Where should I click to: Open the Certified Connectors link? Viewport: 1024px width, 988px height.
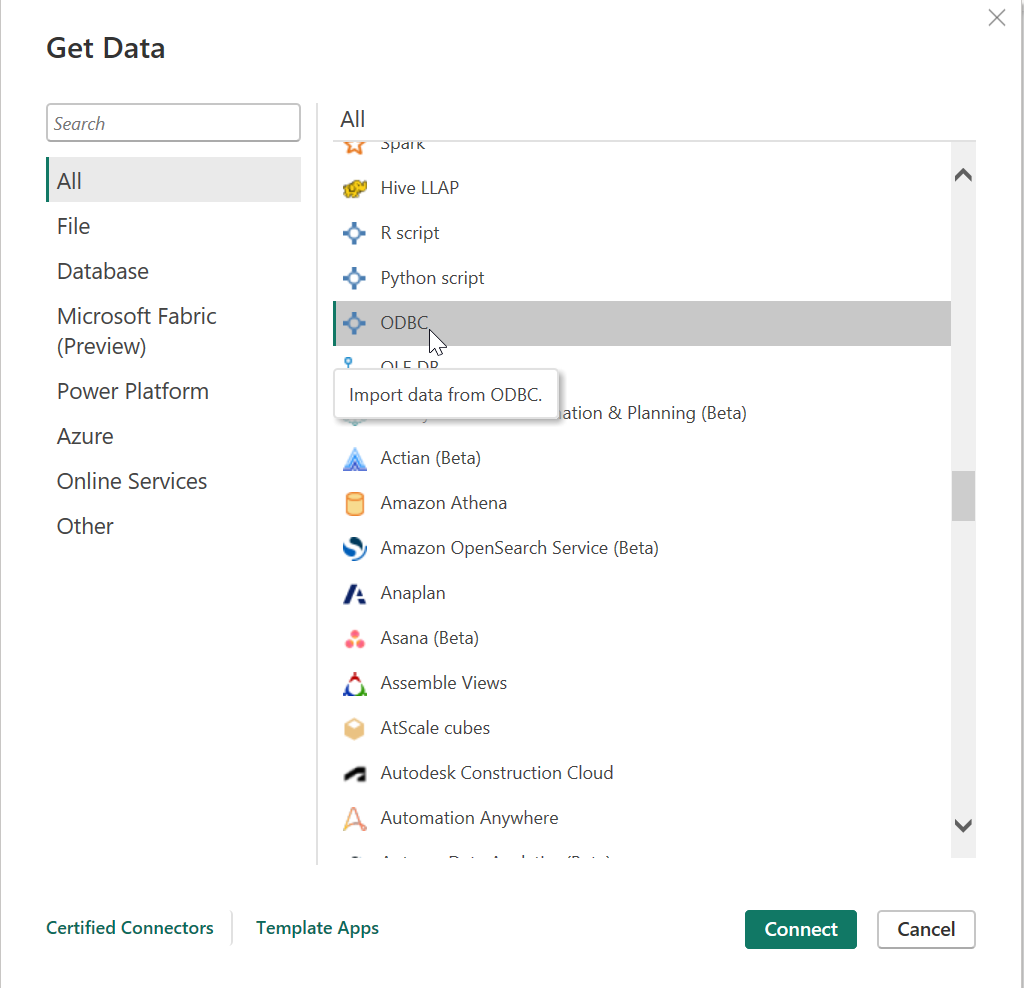(130, 928)
